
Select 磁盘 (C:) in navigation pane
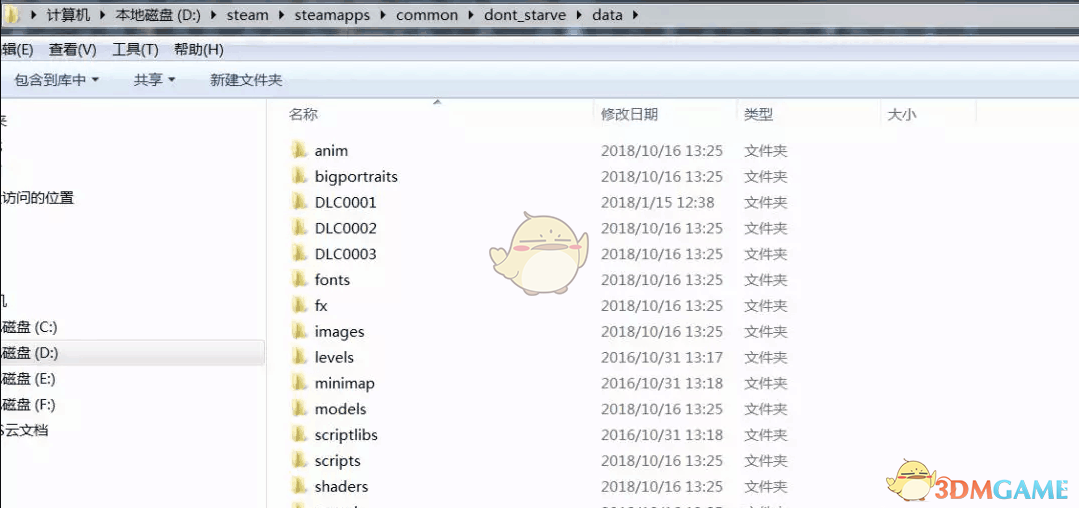29,327
